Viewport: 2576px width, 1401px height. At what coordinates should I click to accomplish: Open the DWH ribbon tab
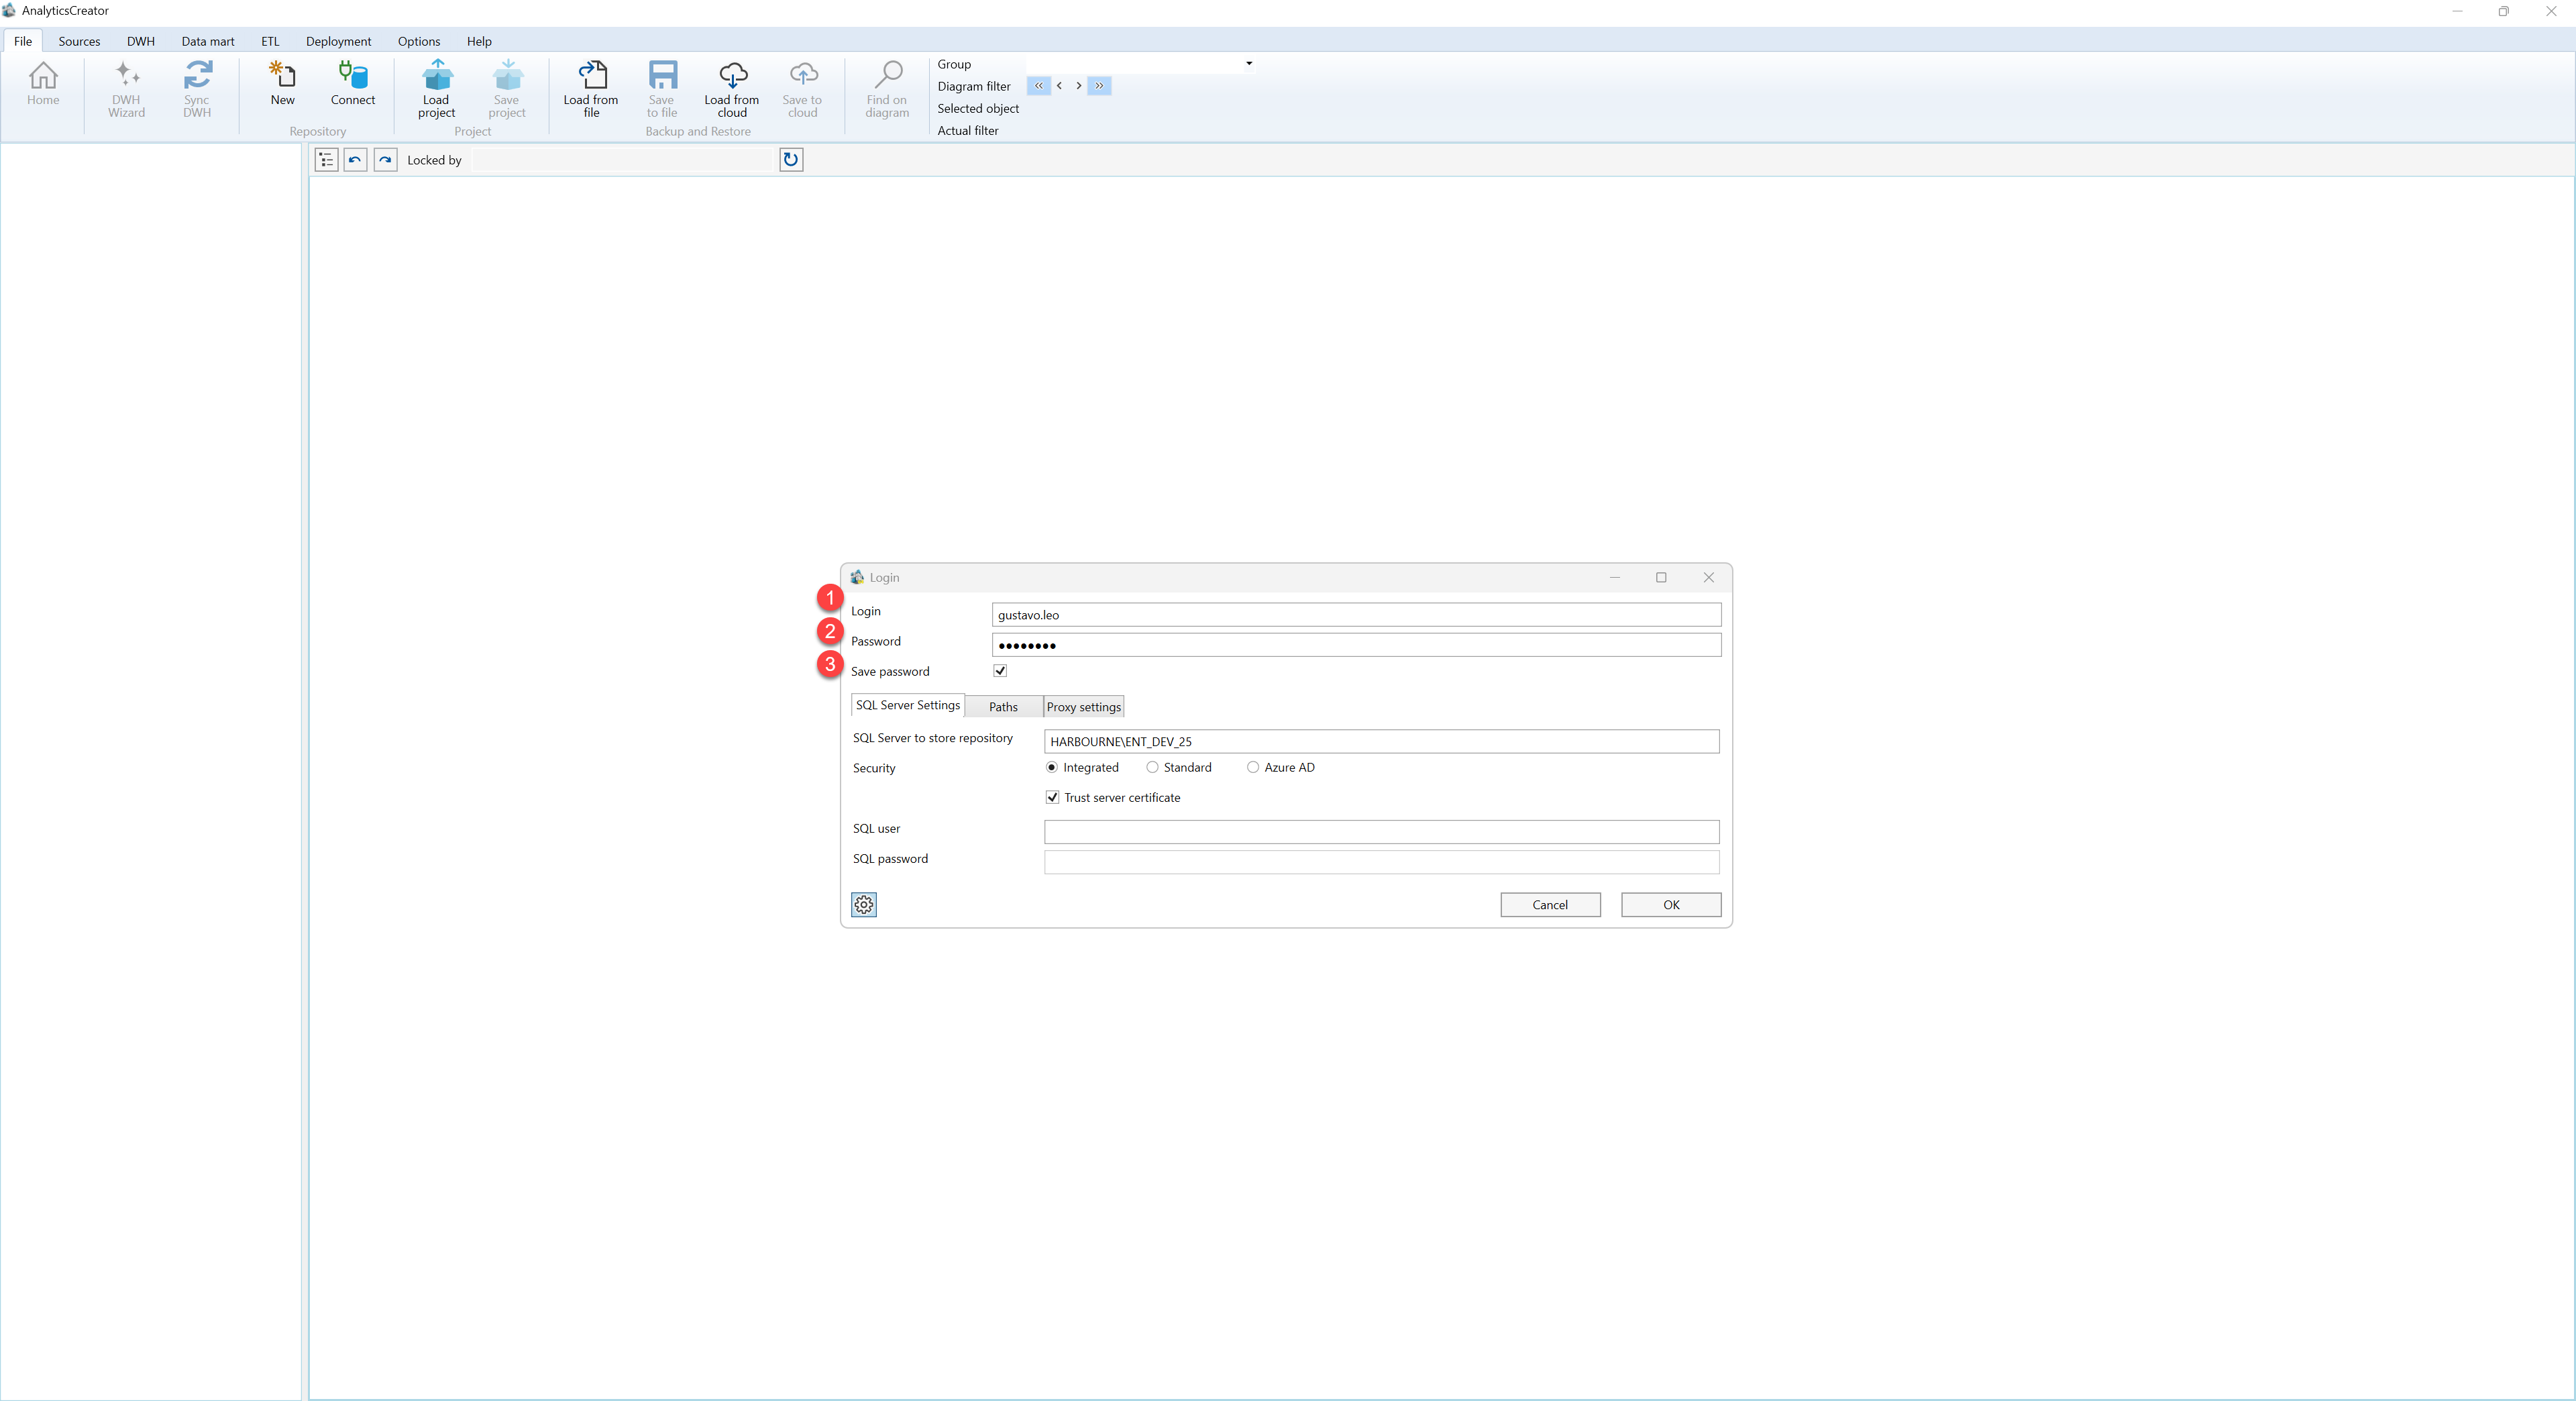(x=141, y=41)
